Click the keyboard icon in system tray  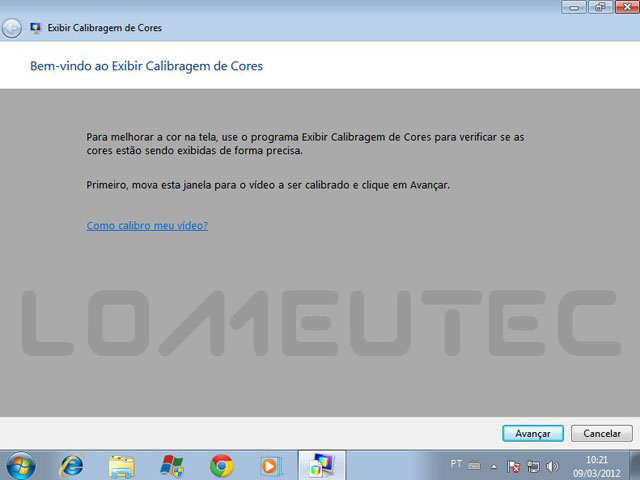click(474, 465)
